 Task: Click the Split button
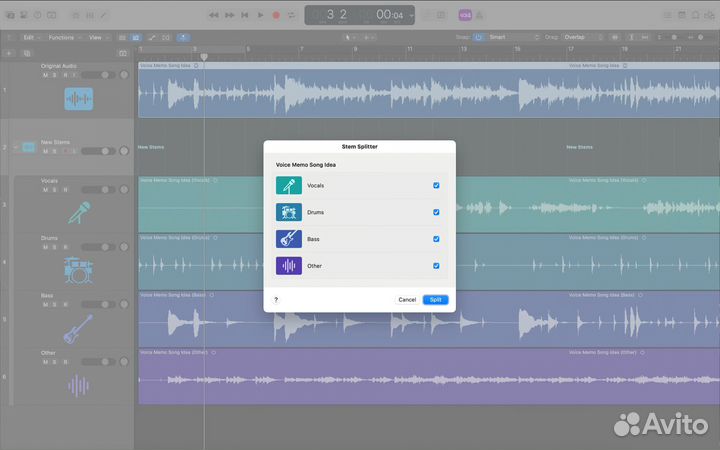[x=435, y=299]
